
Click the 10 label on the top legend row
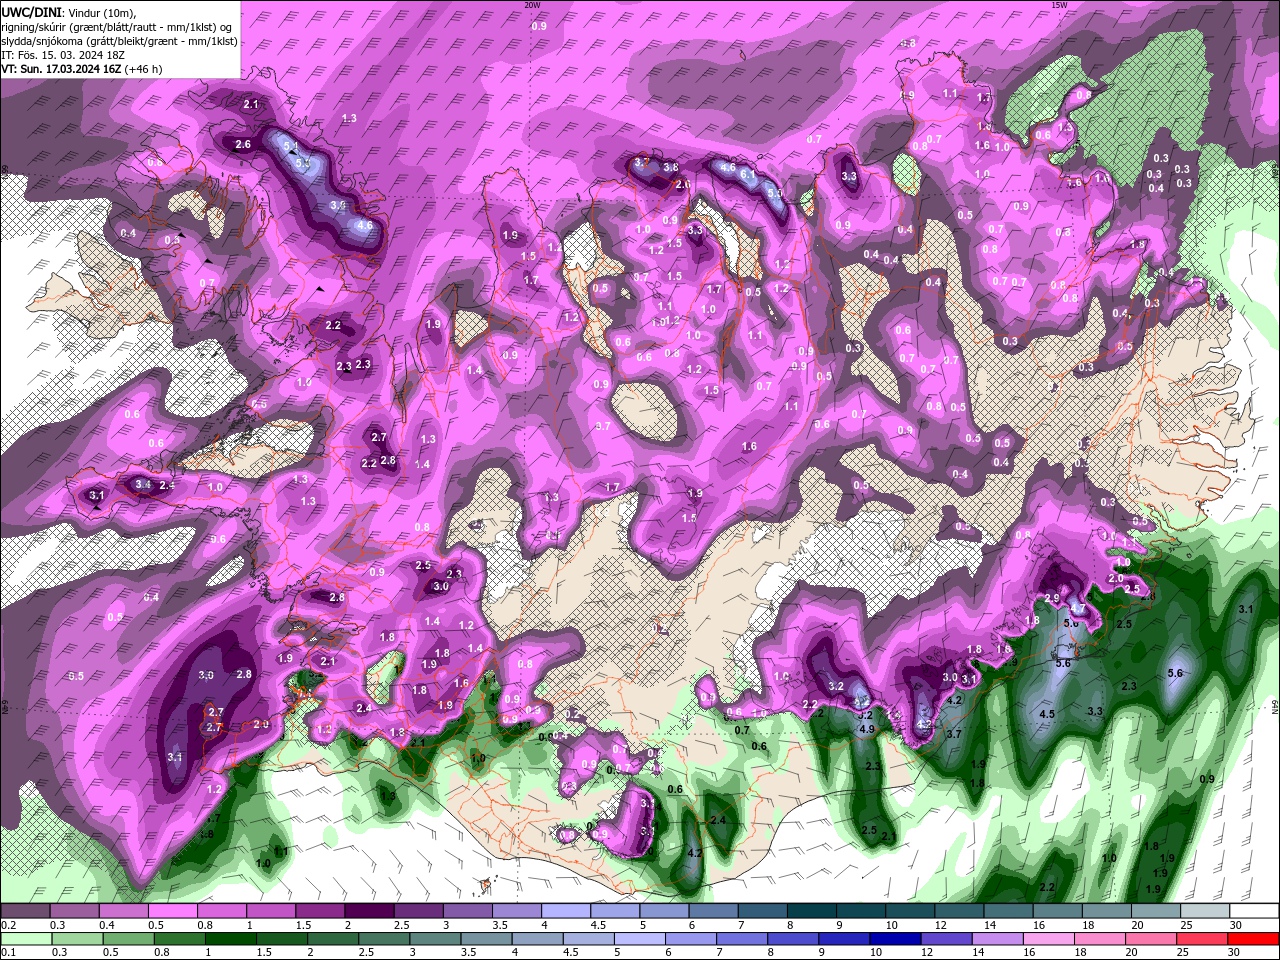pyautogui.click(x=891, y=925)
